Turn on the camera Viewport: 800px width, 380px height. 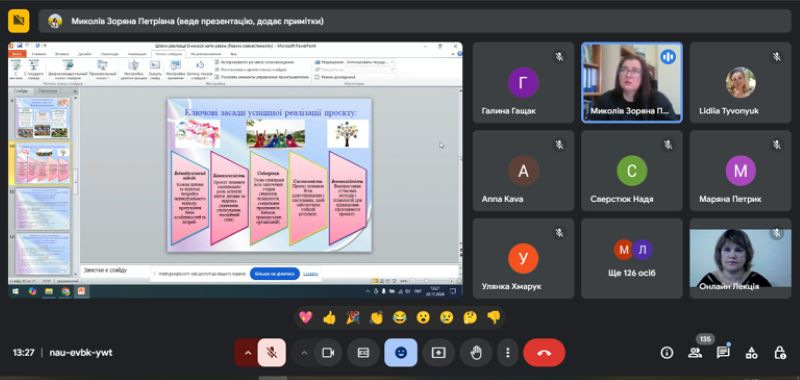click(328, 352)
